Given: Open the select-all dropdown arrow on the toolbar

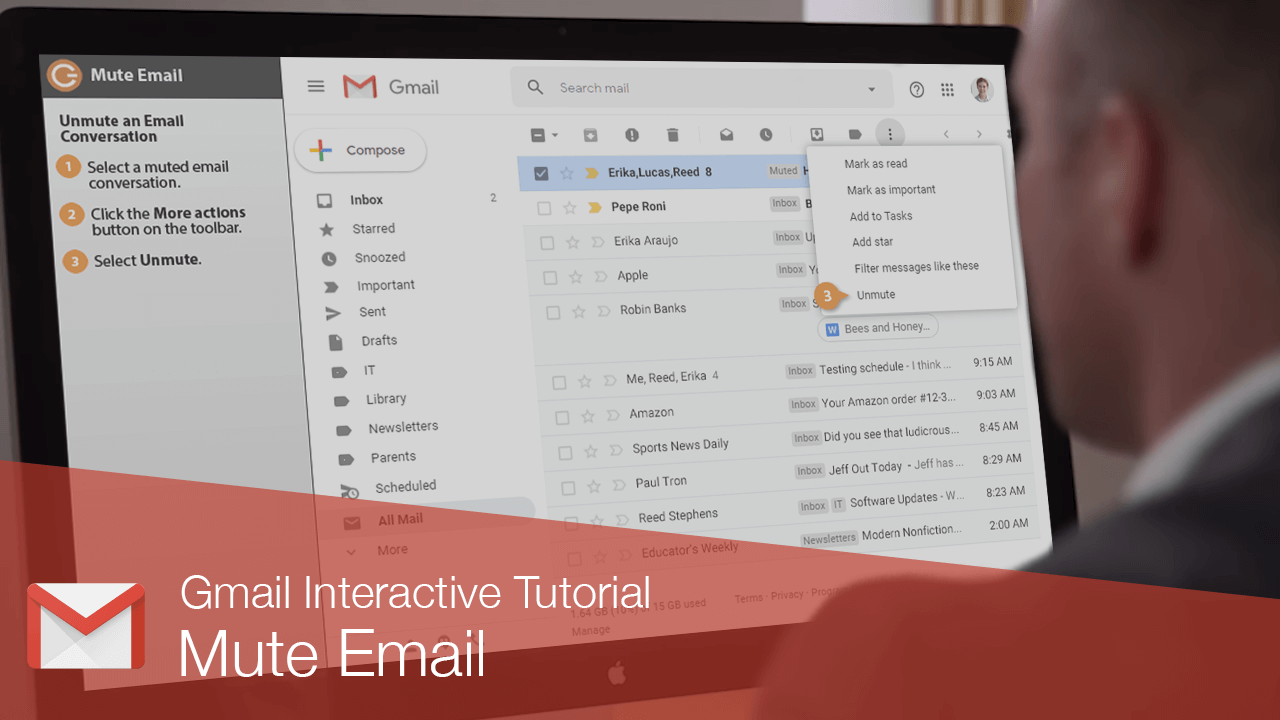Looking at the screenshot, I should 554,134.
